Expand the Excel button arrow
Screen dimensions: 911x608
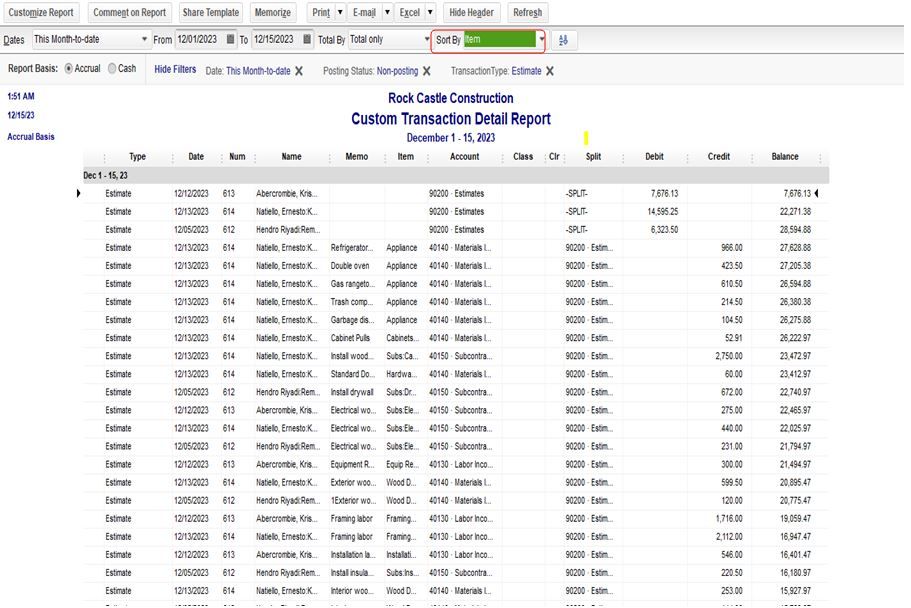(430, 12)
